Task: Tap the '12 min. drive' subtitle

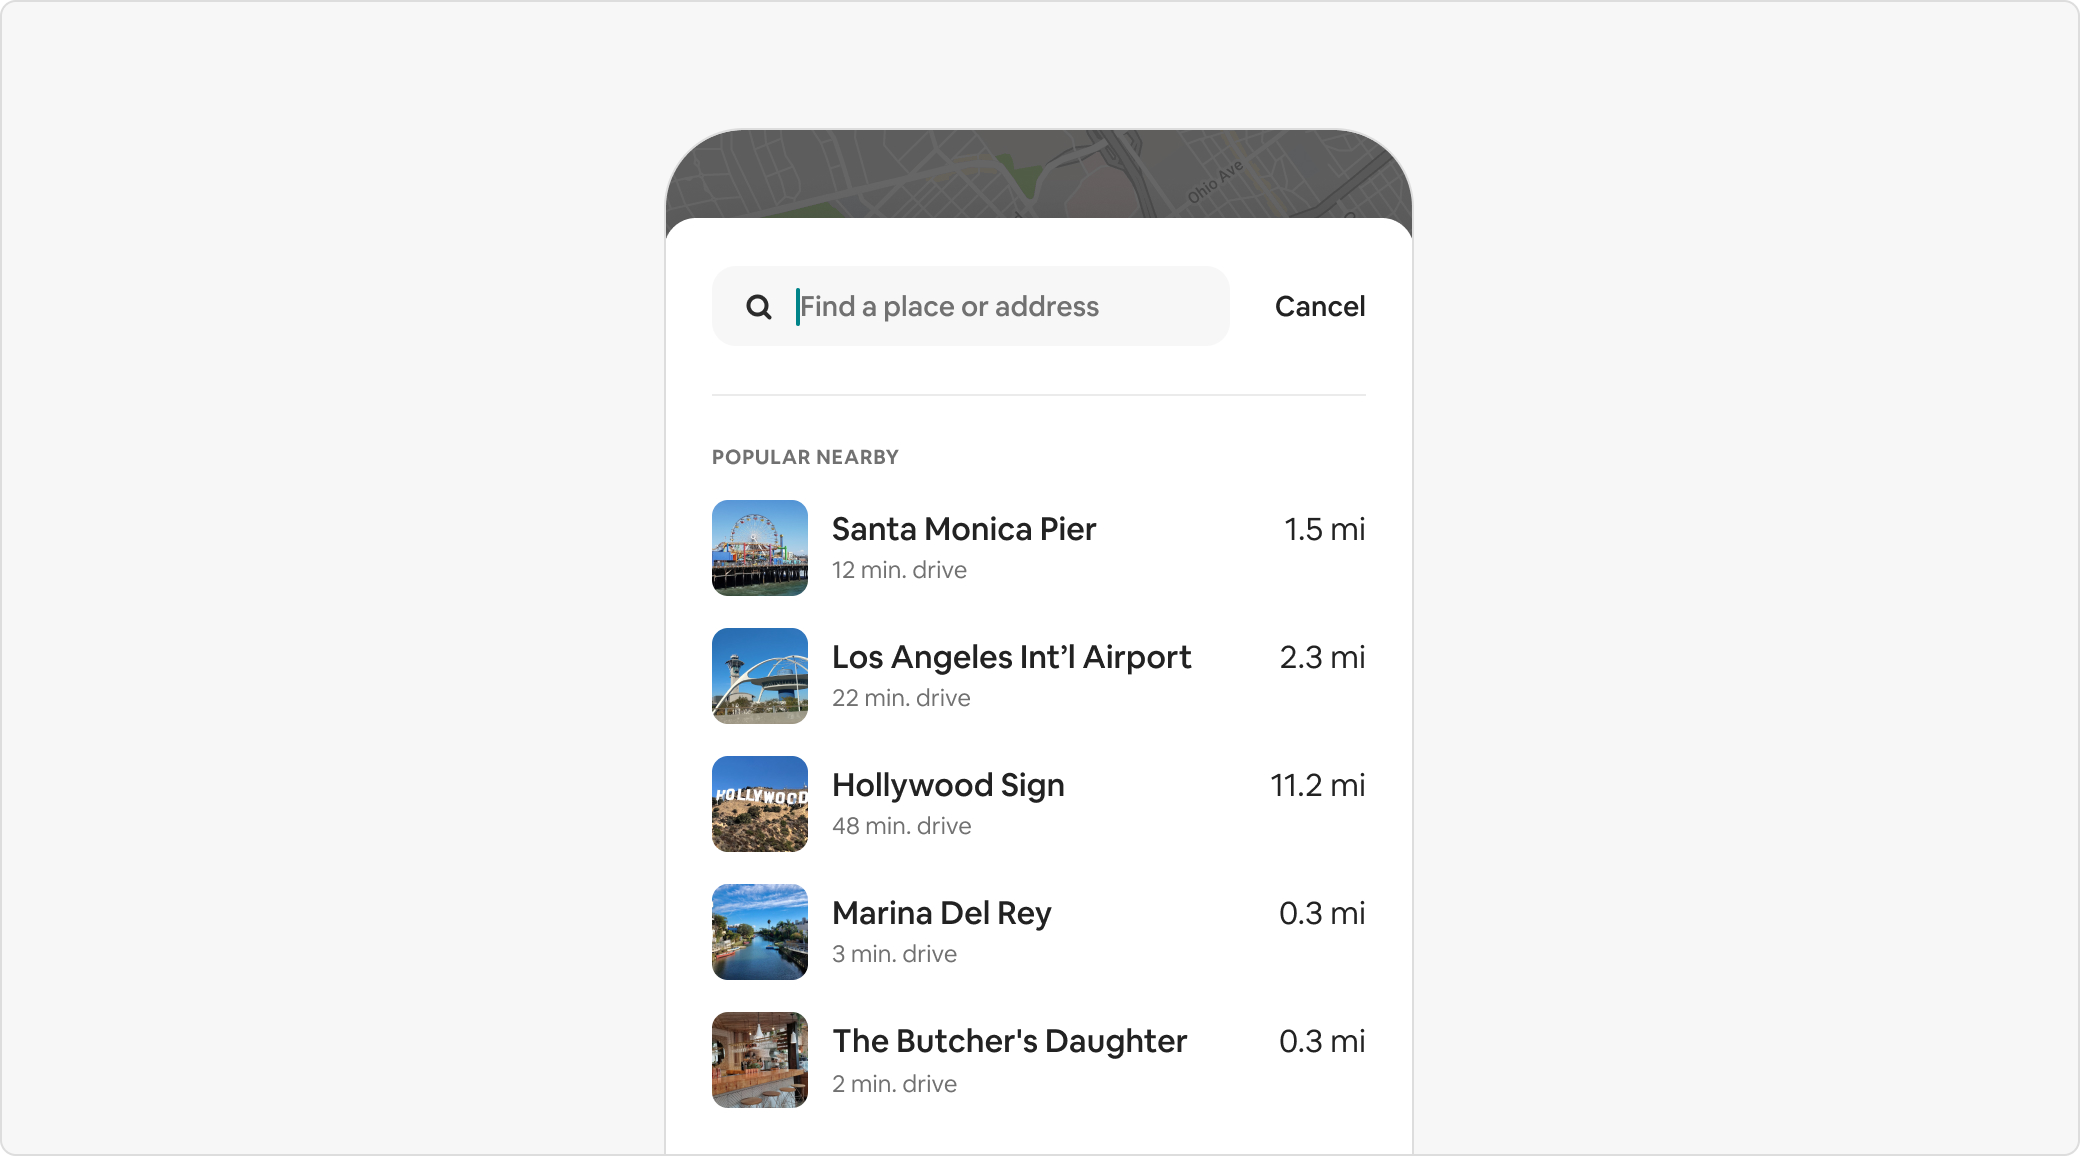Action: pyautogui.click(x=899, y=570)
